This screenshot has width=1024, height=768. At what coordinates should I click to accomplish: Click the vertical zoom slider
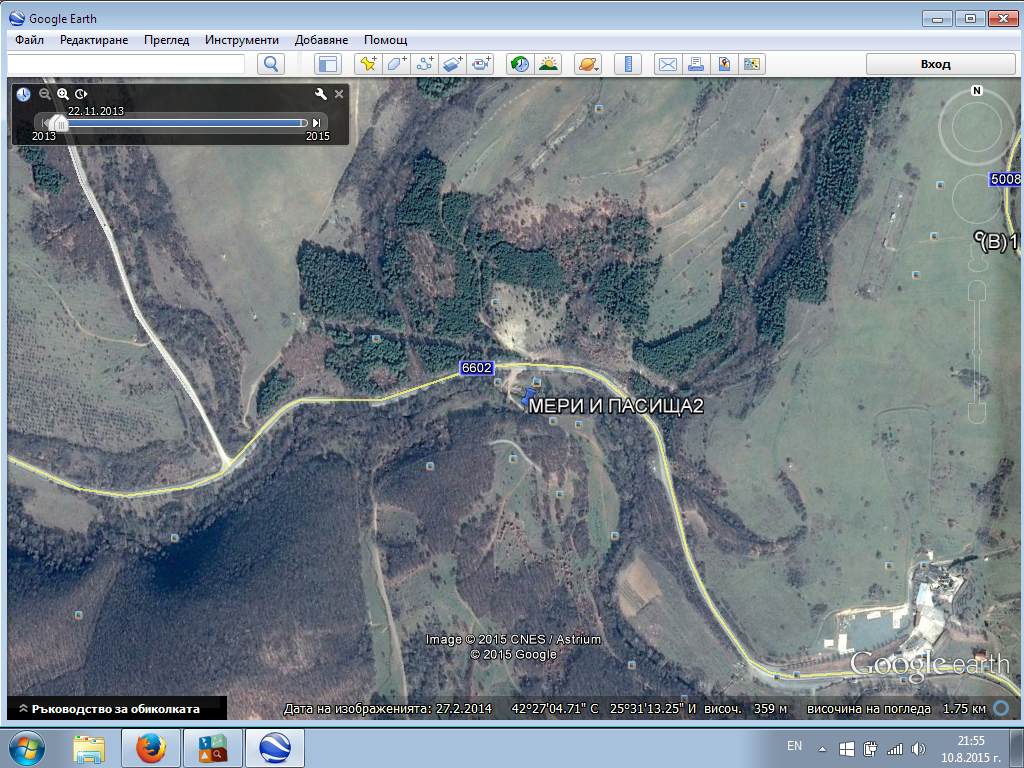pos(977,353)
